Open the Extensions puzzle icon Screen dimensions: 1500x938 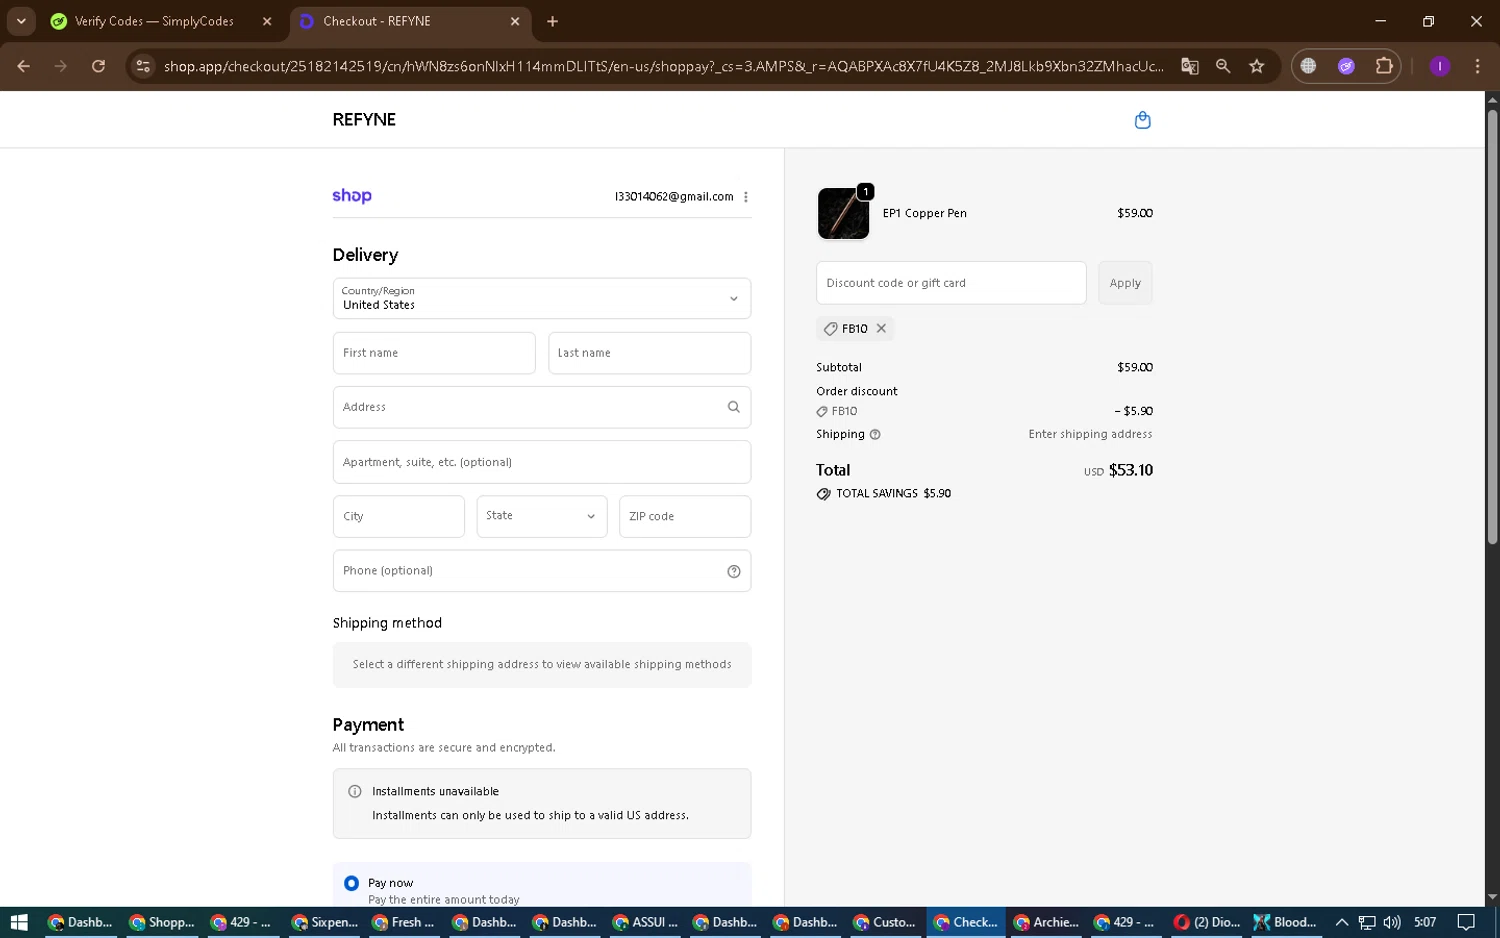pyautogui.click(x=1384, y=66)
